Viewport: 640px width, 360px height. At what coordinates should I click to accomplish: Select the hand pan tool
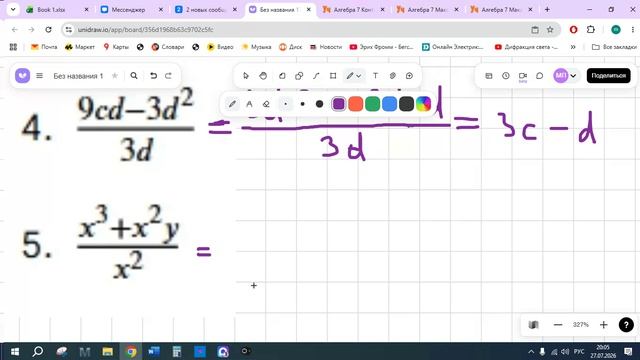tap(263, 76)
